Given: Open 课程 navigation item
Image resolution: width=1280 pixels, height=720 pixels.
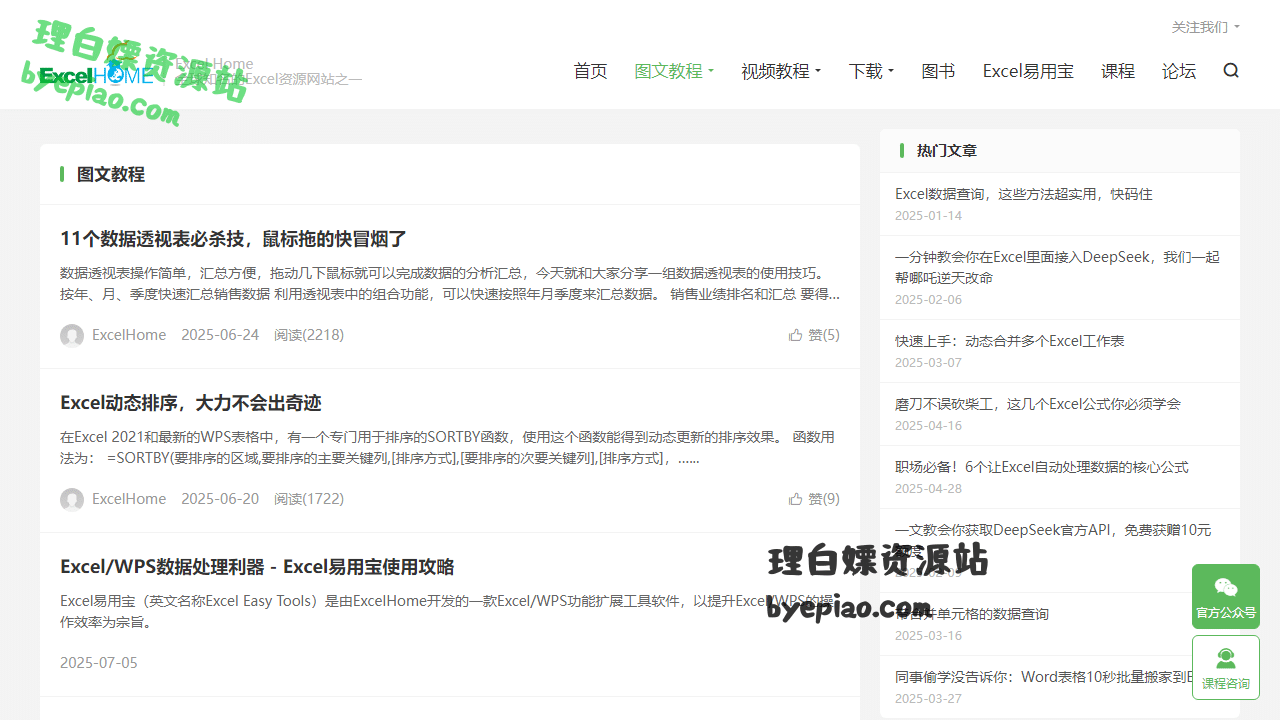Looking at the screenshot, I should [x=1118, y=71].
